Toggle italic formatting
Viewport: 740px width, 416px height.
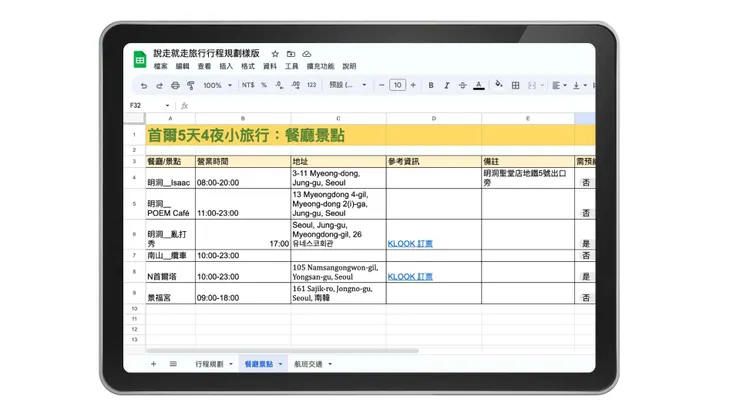[446, 85]
